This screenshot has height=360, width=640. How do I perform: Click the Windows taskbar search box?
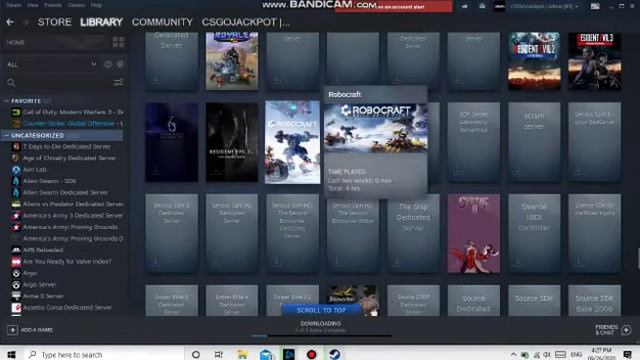pyautogui.click(x=104, y=354)
